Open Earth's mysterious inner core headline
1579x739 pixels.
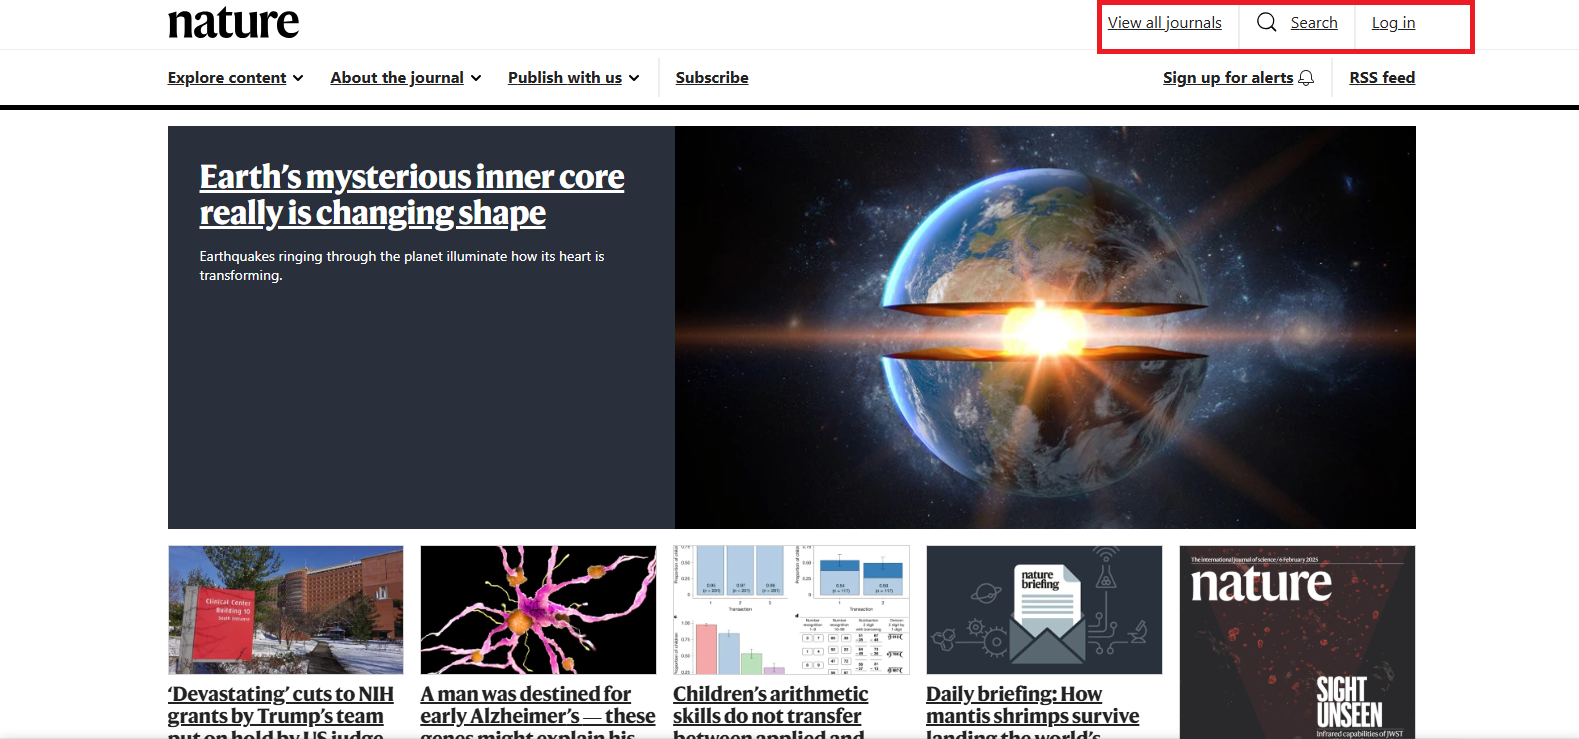click(411, 195)
